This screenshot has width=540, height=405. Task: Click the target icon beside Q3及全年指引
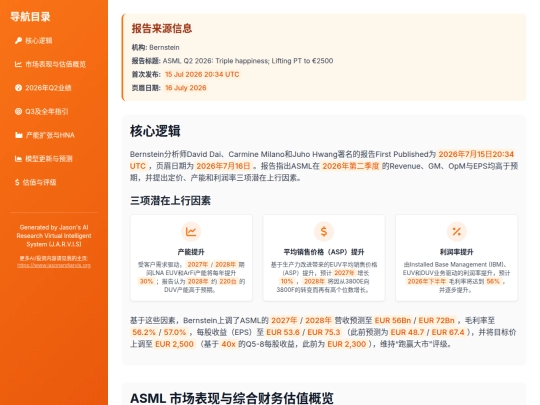click(18, 111)
